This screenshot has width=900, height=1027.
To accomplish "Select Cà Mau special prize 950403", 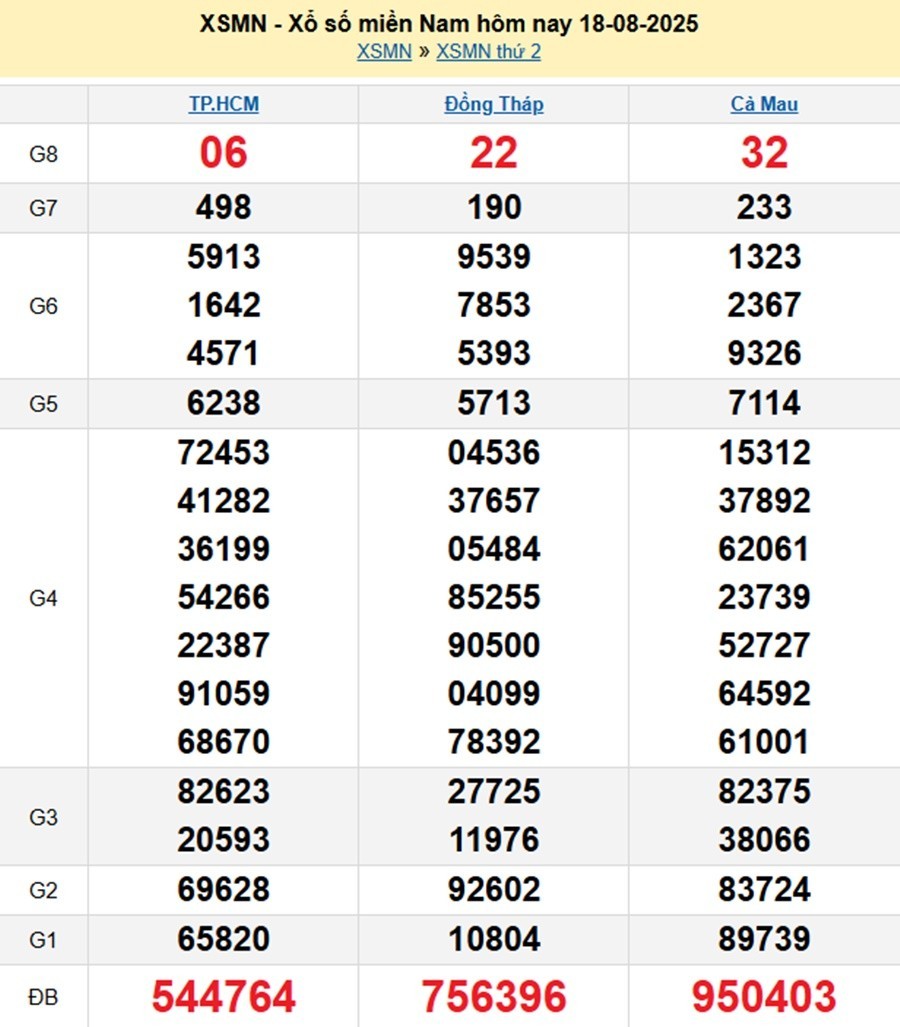I will click(764, 996).
